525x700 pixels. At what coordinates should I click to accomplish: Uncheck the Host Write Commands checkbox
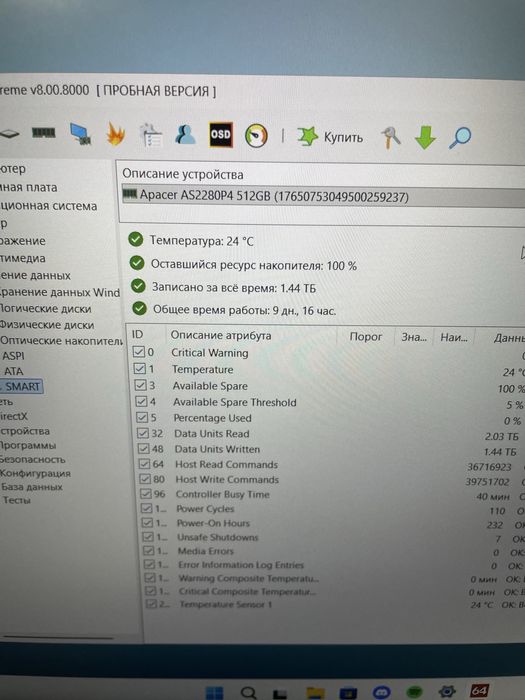tap(145, 479)
